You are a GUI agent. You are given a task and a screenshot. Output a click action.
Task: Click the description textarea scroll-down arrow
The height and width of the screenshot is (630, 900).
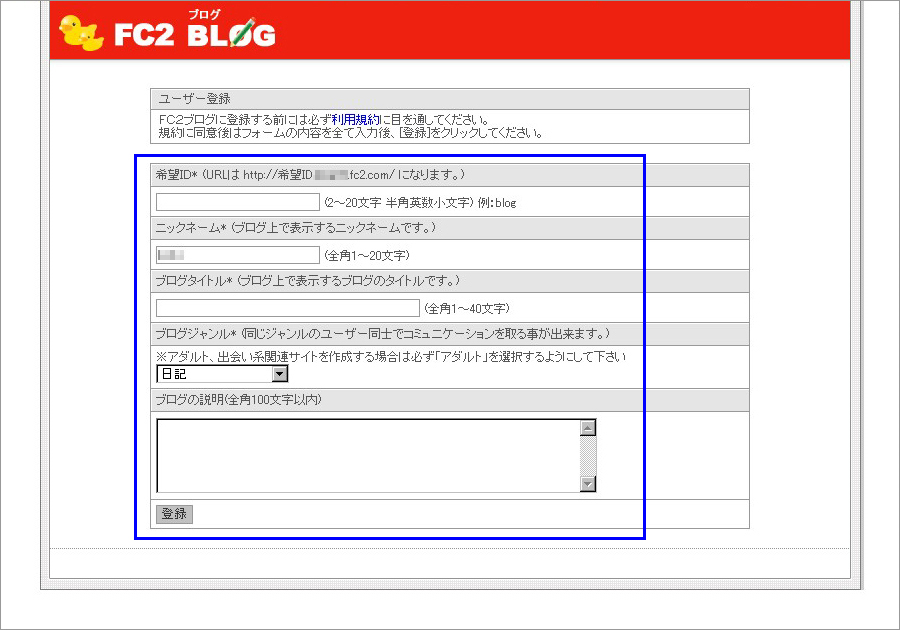[x=588, y=484]
